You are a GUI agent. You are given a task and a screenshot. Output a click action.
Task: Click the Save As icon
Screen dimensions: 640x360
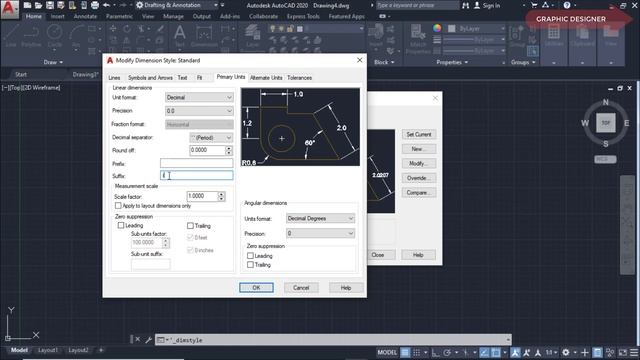61,5
